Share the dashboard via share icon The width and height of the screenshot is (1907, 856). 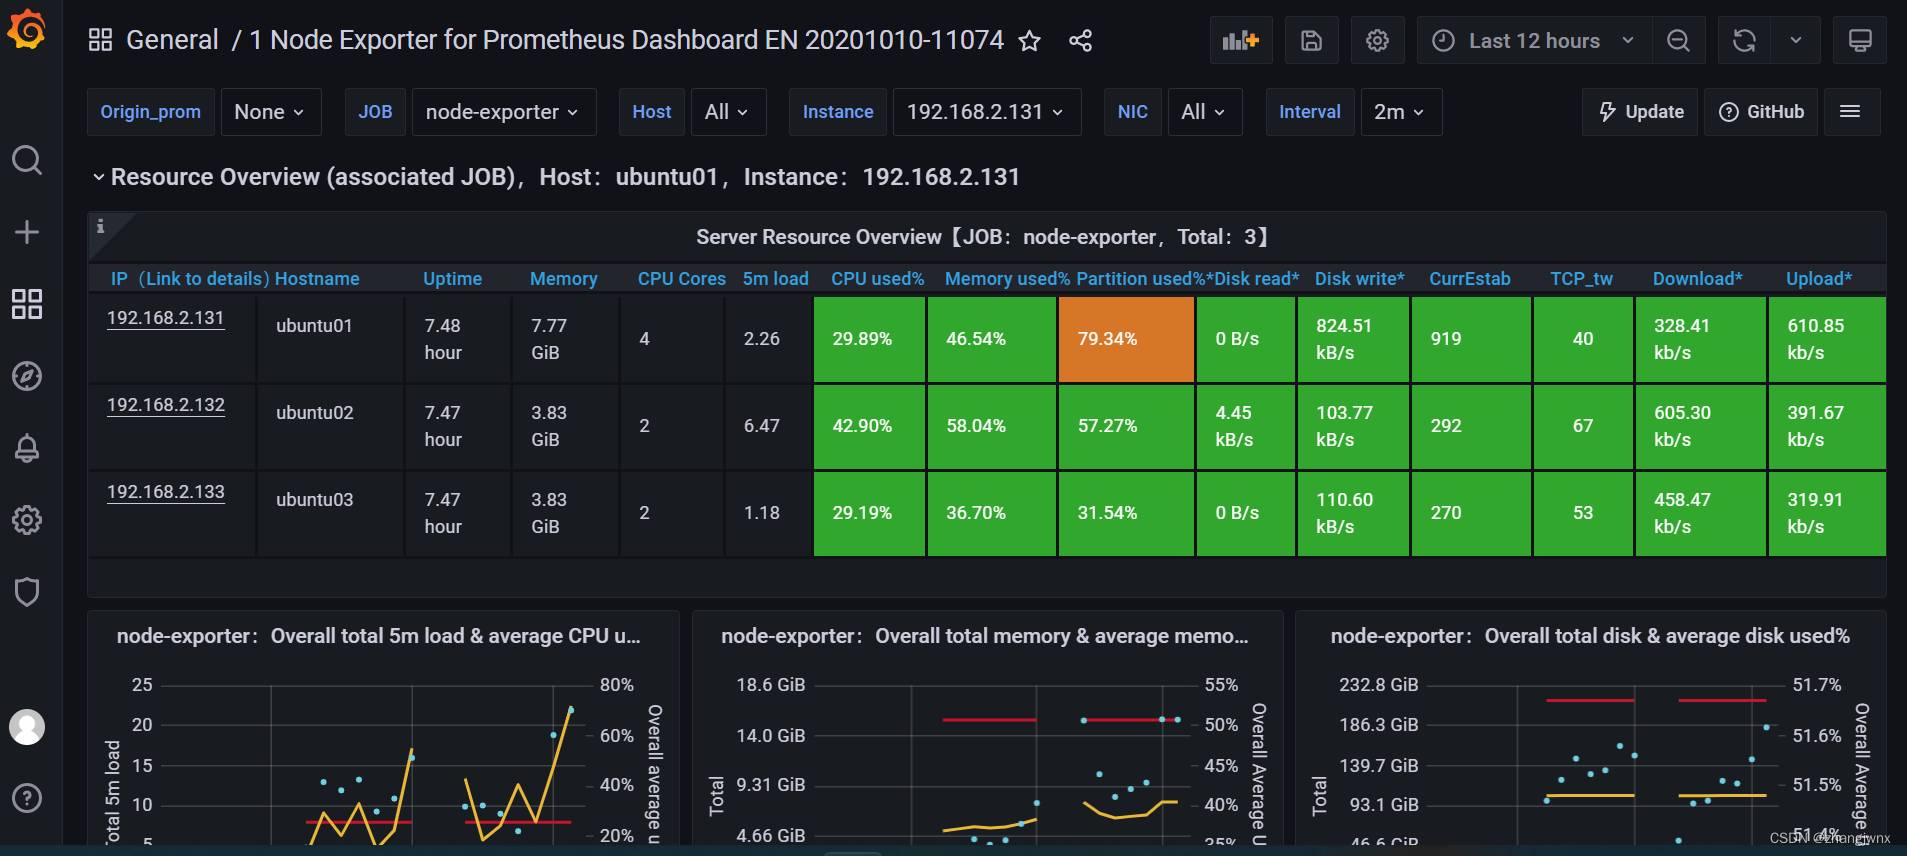tap(1080, 41)
